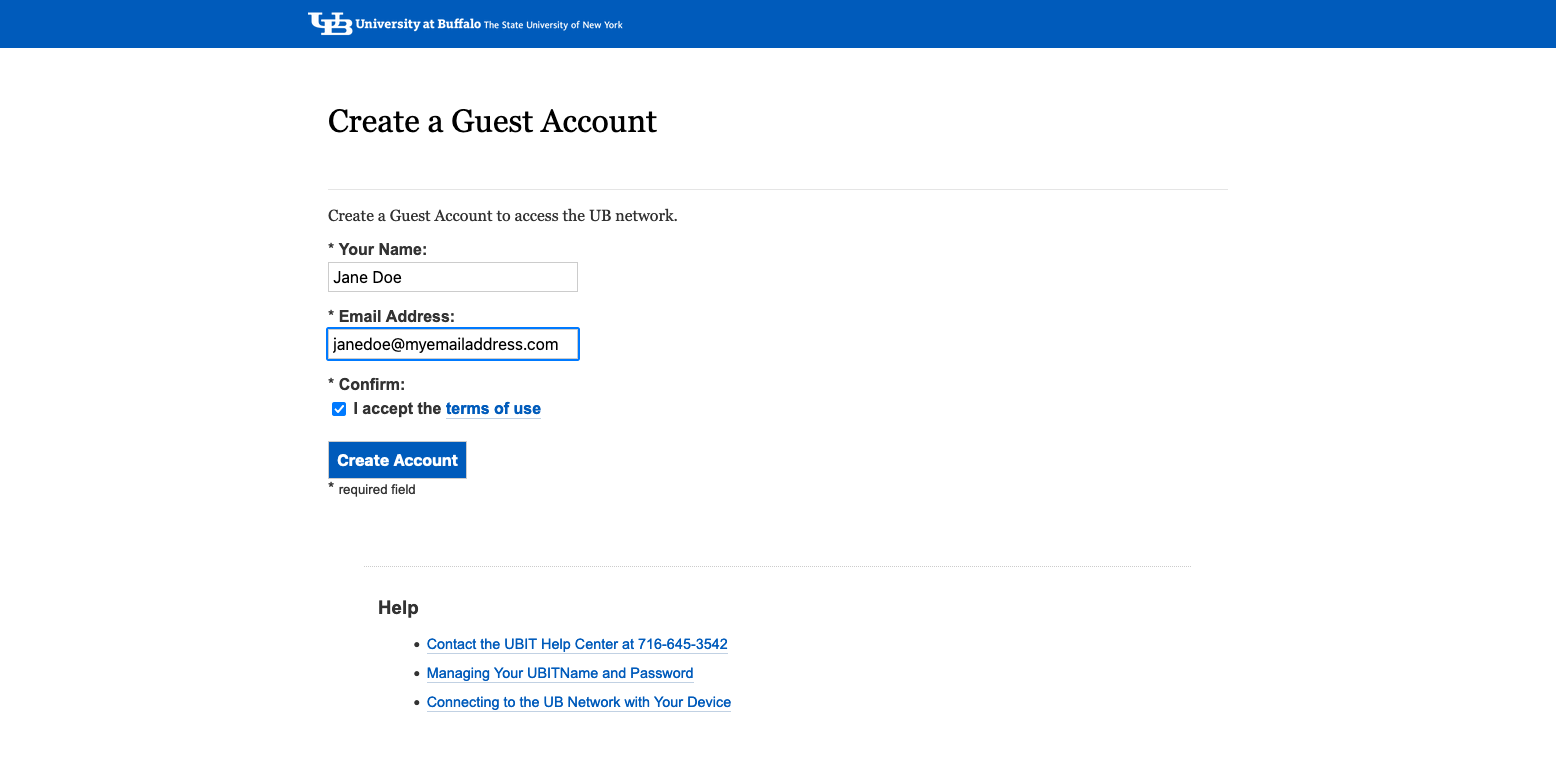Open Connecting to the UB Network link
This screenshot has width=1556, height=776.
click(x=578, y=702)
